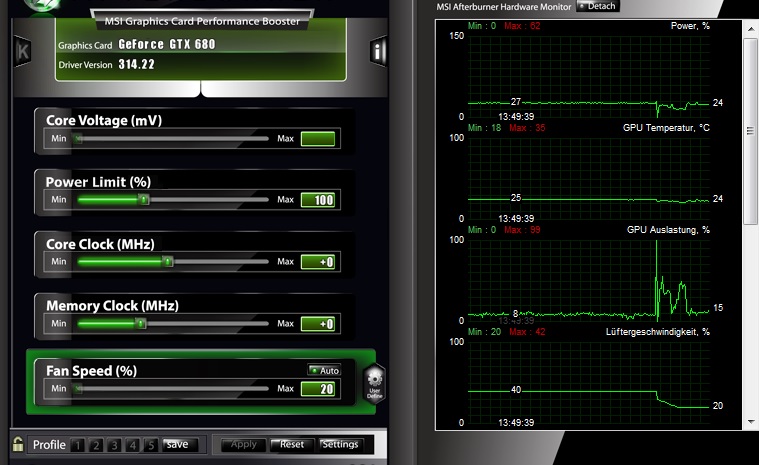Image resolution: width=759 pixels, height=465 pixels.
Task: Toggle the Fan Speed Auto button
Action: click(x=324, y=370)
